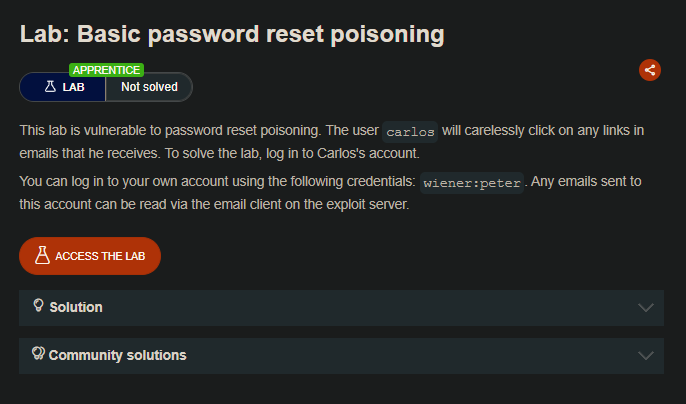Expand Community solutions using its chevron arrow
This screenshot has height=404, width=686.
(x=645, y=355)
